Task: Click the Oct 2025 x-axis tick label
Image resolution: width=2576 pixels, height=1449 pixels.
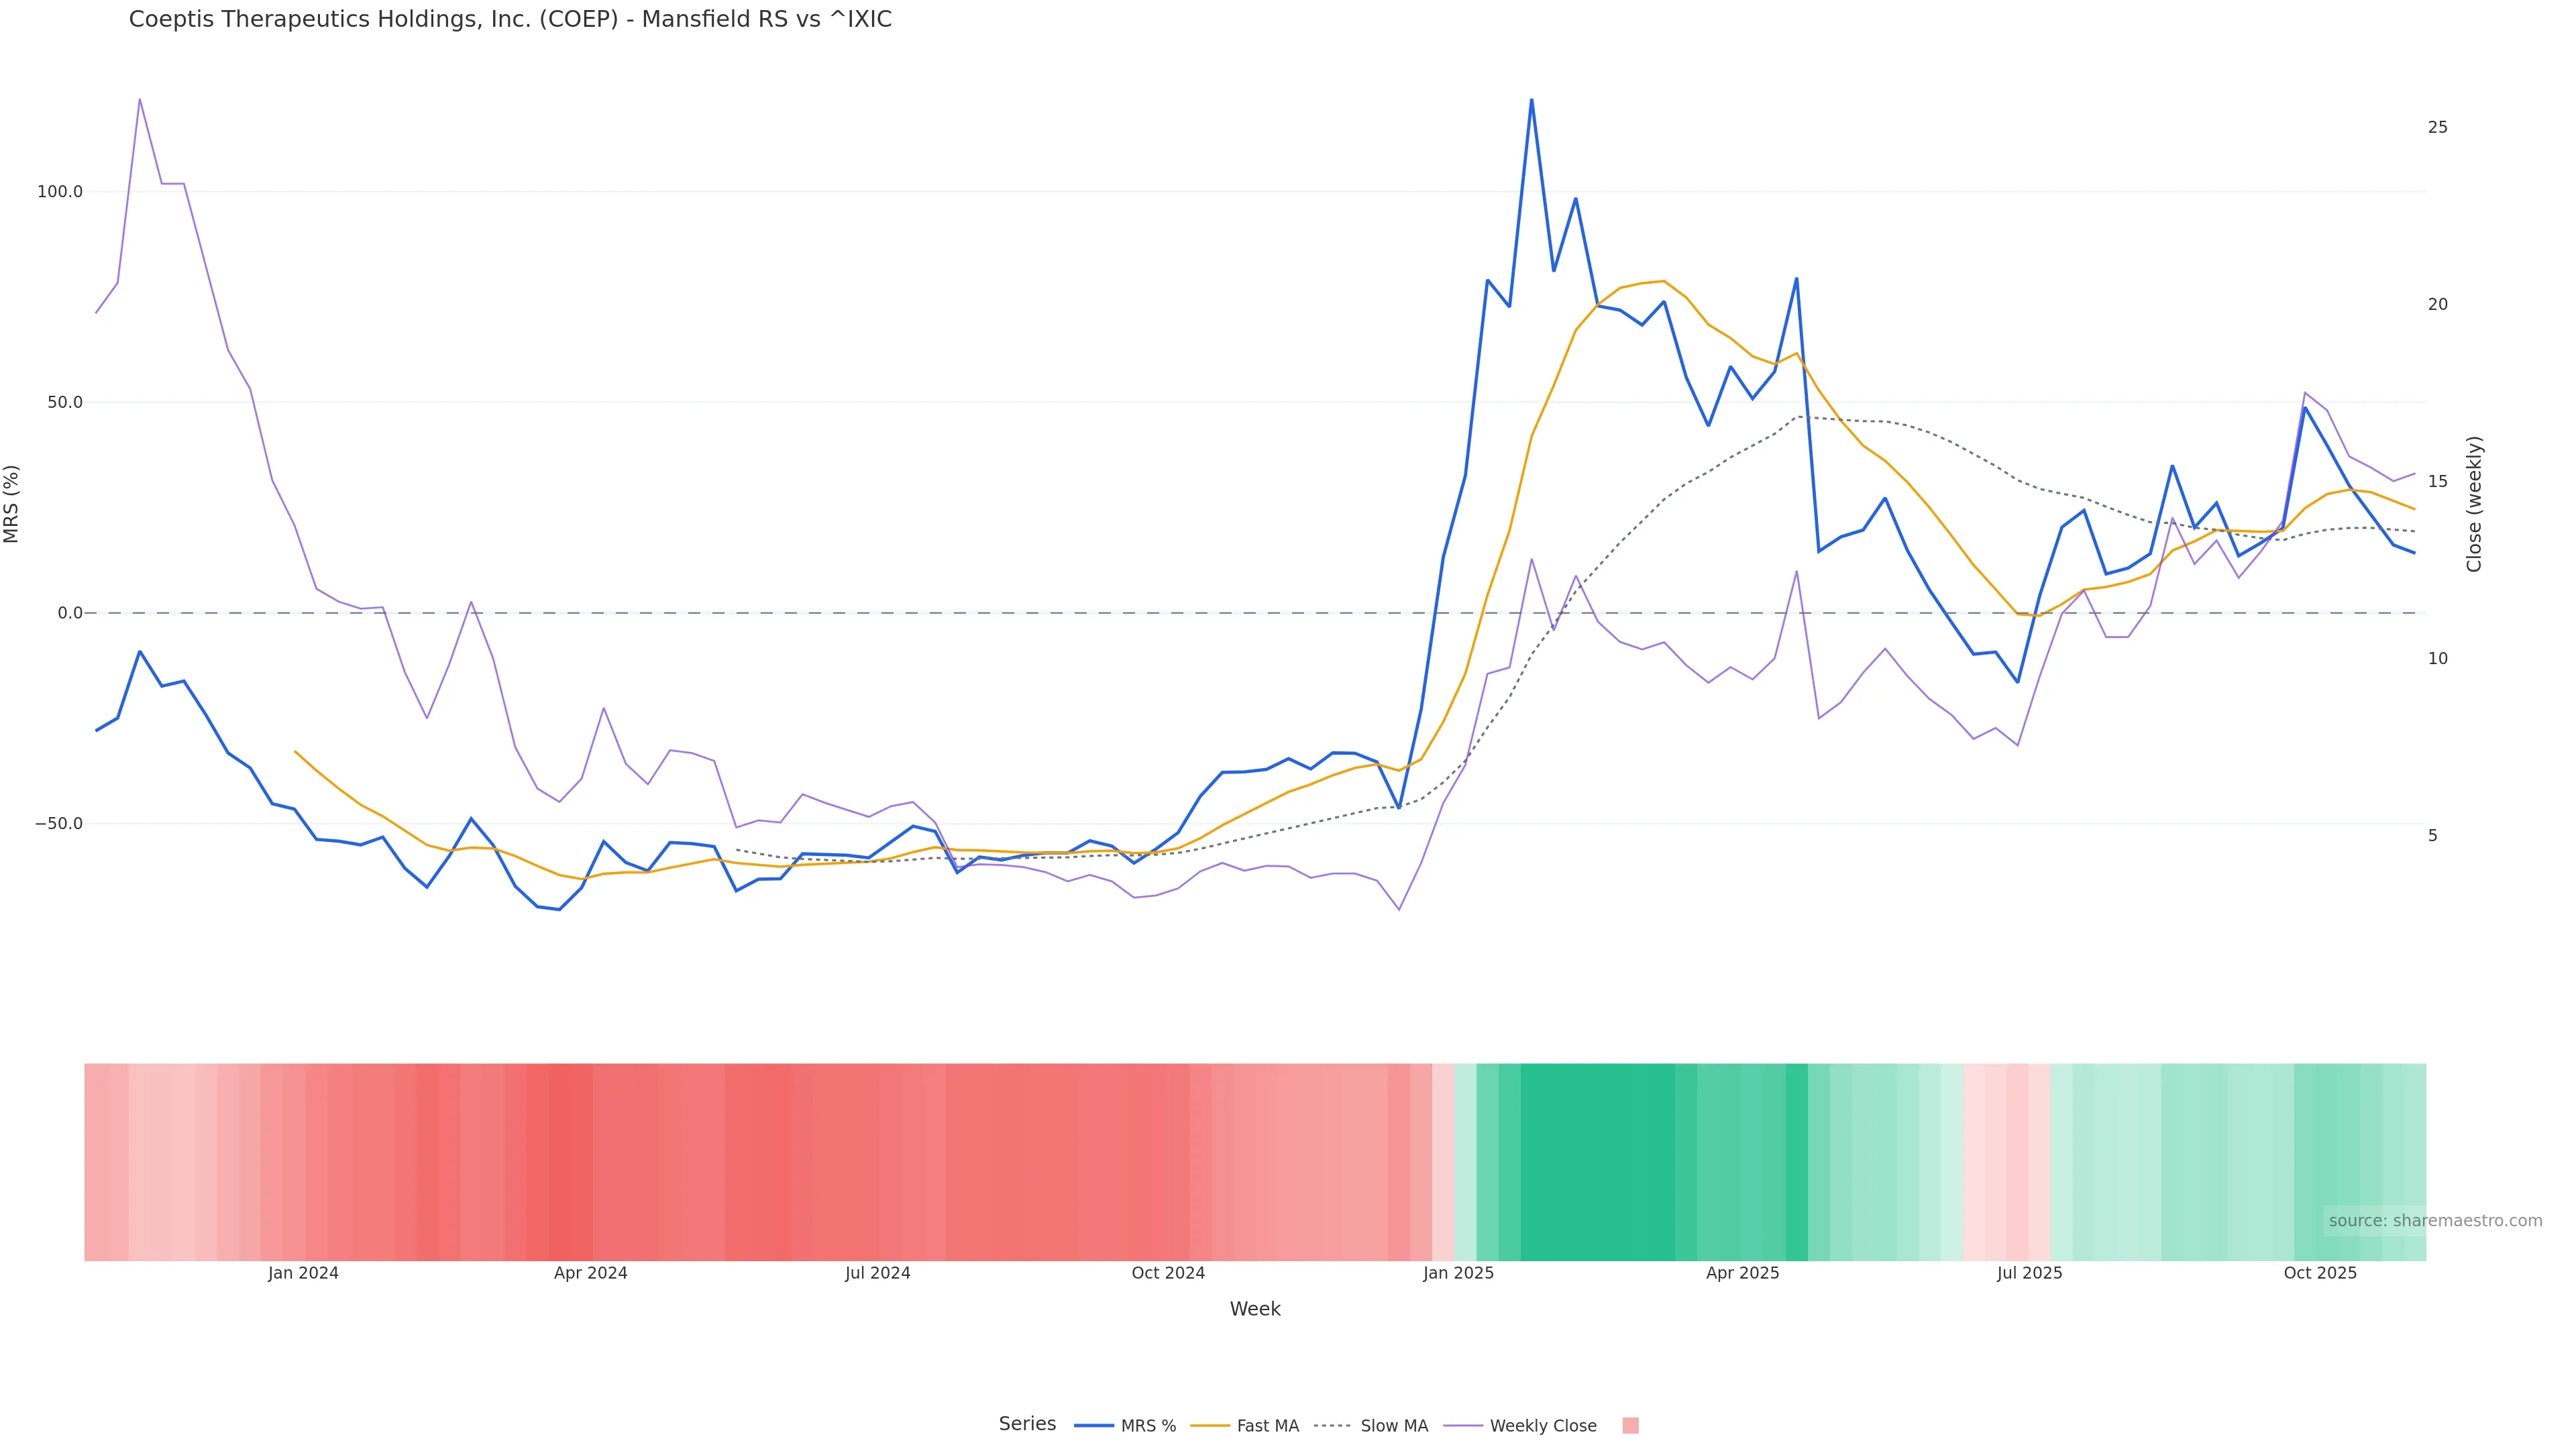Action: tap(2320, 1273)
